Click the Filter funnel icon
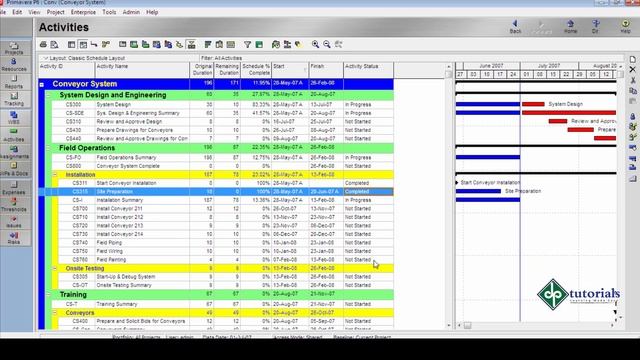Viewport: 640px width, 360px height. tap(247, 44)
